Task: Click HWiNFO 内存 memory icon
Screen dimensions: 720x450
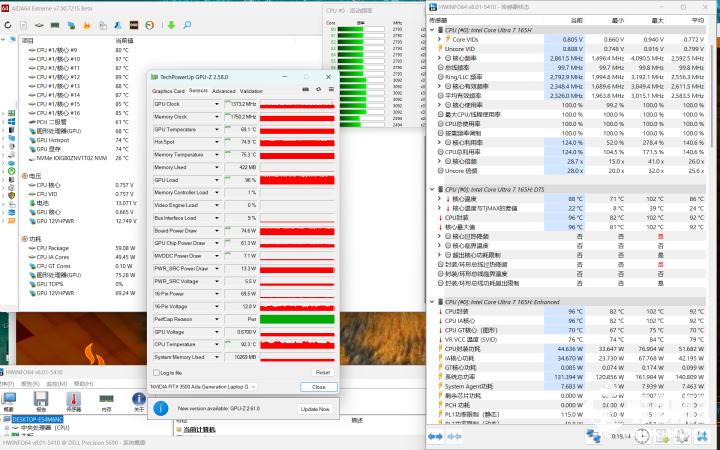Action: pyautogui.click(x=107, y=401)
